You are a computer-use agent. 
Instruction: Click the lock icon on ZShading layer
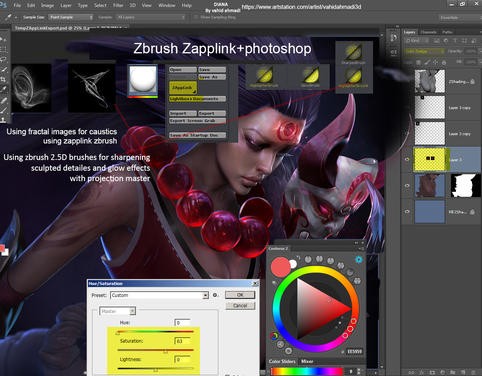[473, 81]
